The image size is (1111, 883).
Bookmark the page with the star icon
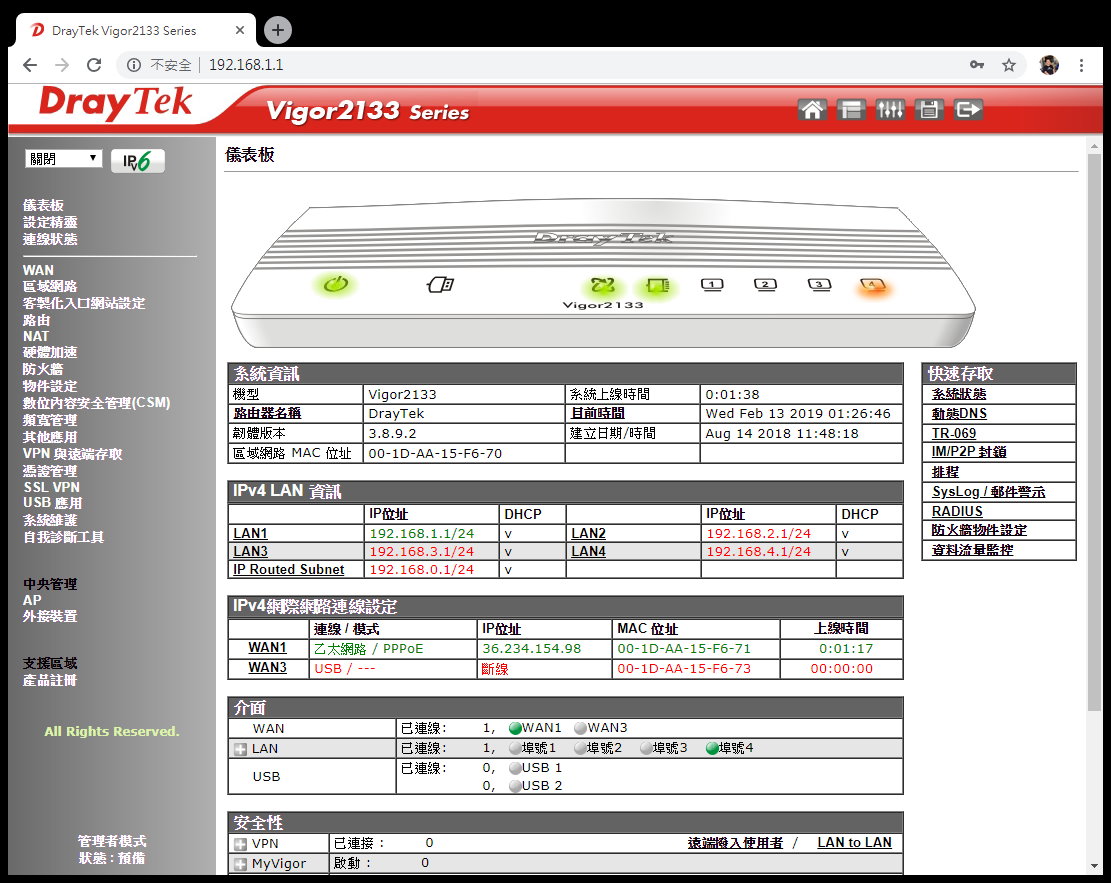1009,65
